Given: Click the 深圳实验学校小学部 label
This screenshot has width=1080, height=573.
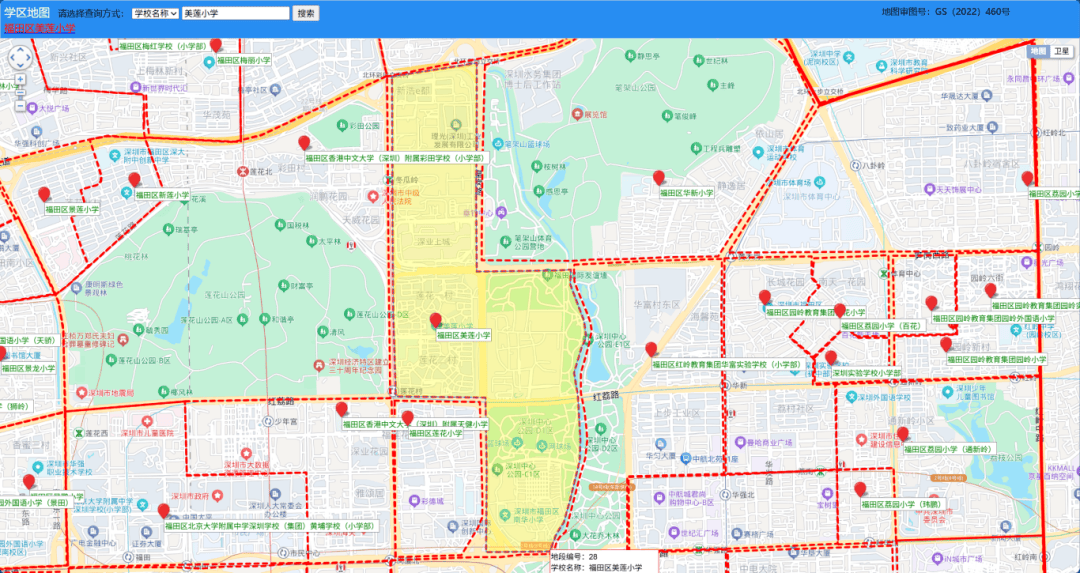Looking at the screenshot, I should pos(866,373).
